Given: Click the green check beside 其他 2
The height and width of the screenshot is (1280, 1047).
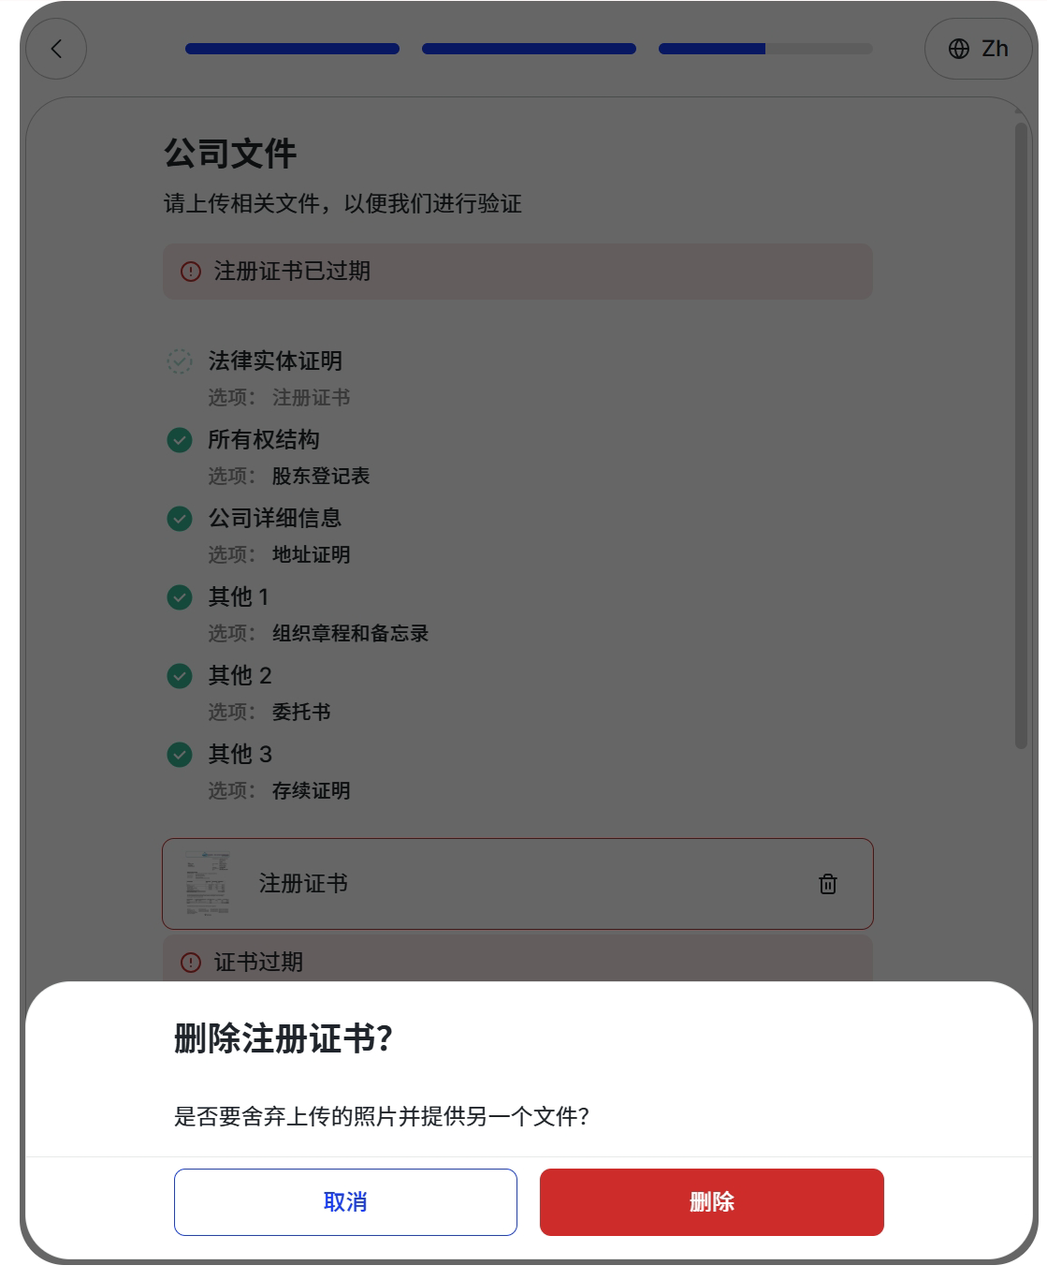Looking at the screenshot, I should point(179,676).
